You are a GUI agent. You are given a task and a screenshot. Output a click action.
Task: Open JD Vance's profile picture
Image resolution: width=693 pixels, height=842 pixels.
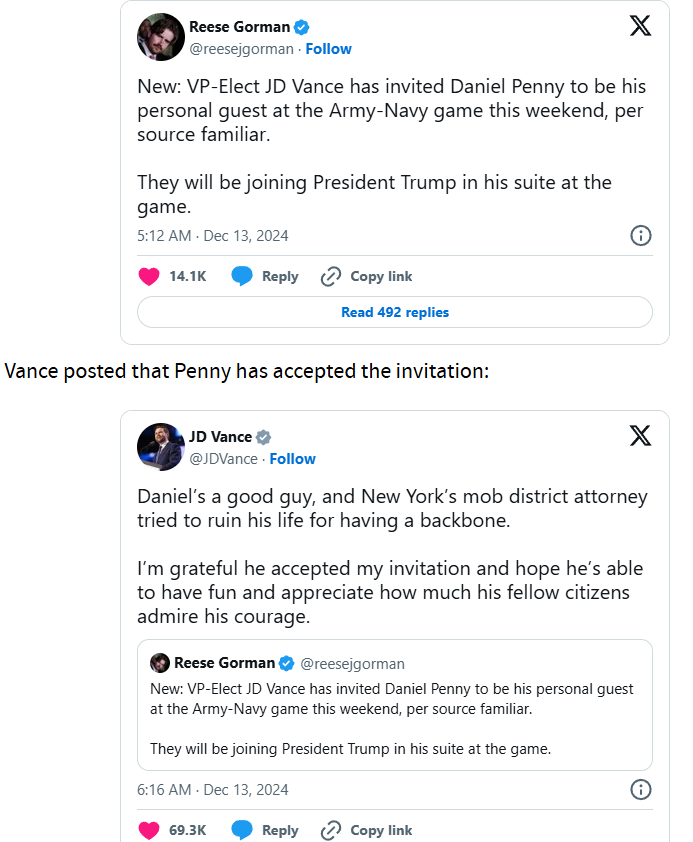(160, 447)
